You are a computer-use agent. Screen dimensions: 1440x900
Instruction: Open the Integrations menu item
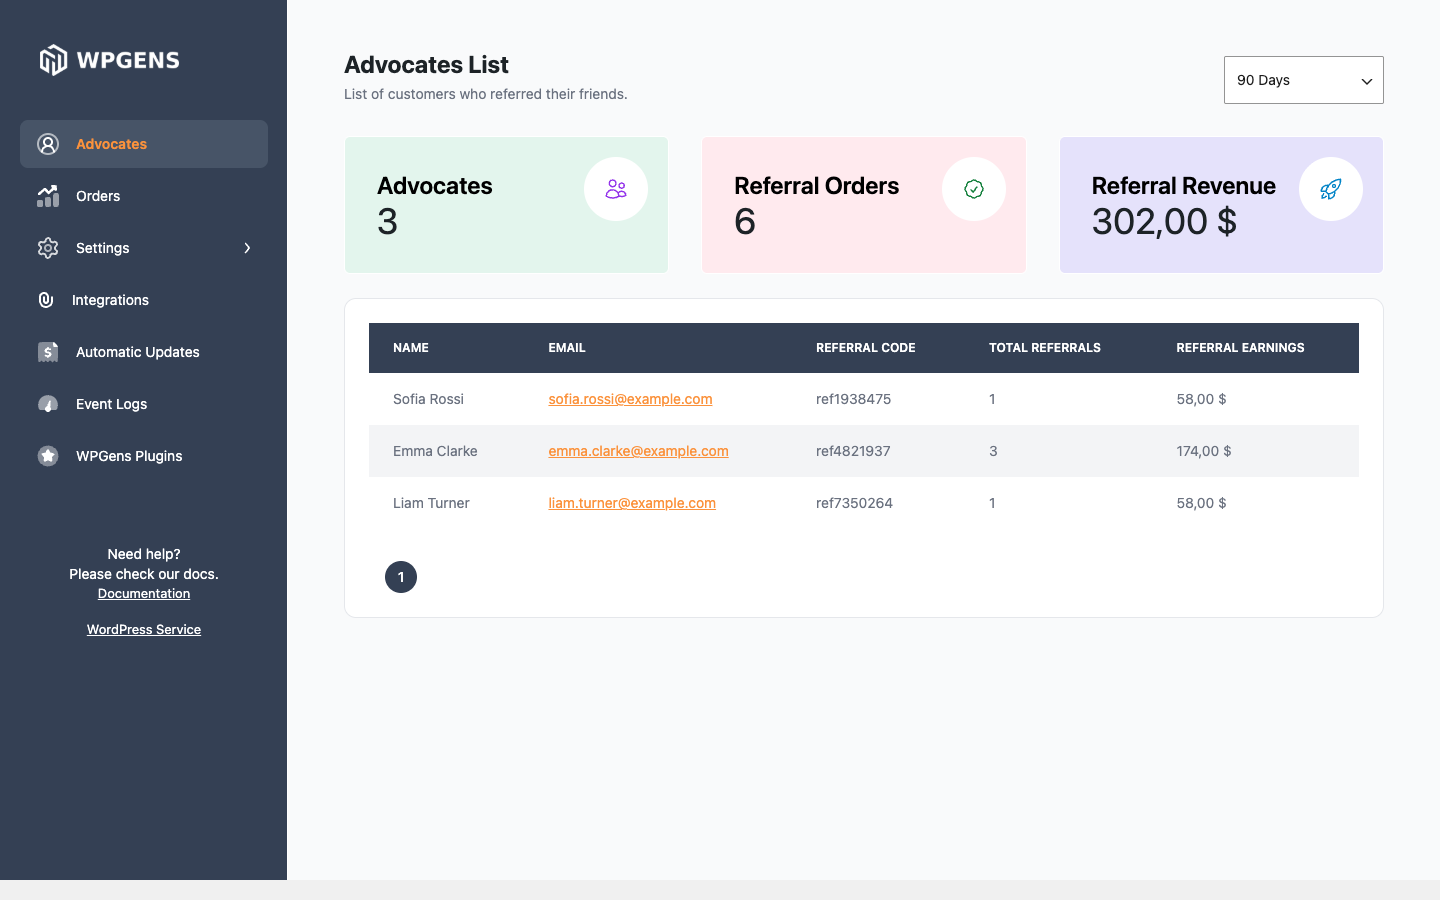coord(144,300)
